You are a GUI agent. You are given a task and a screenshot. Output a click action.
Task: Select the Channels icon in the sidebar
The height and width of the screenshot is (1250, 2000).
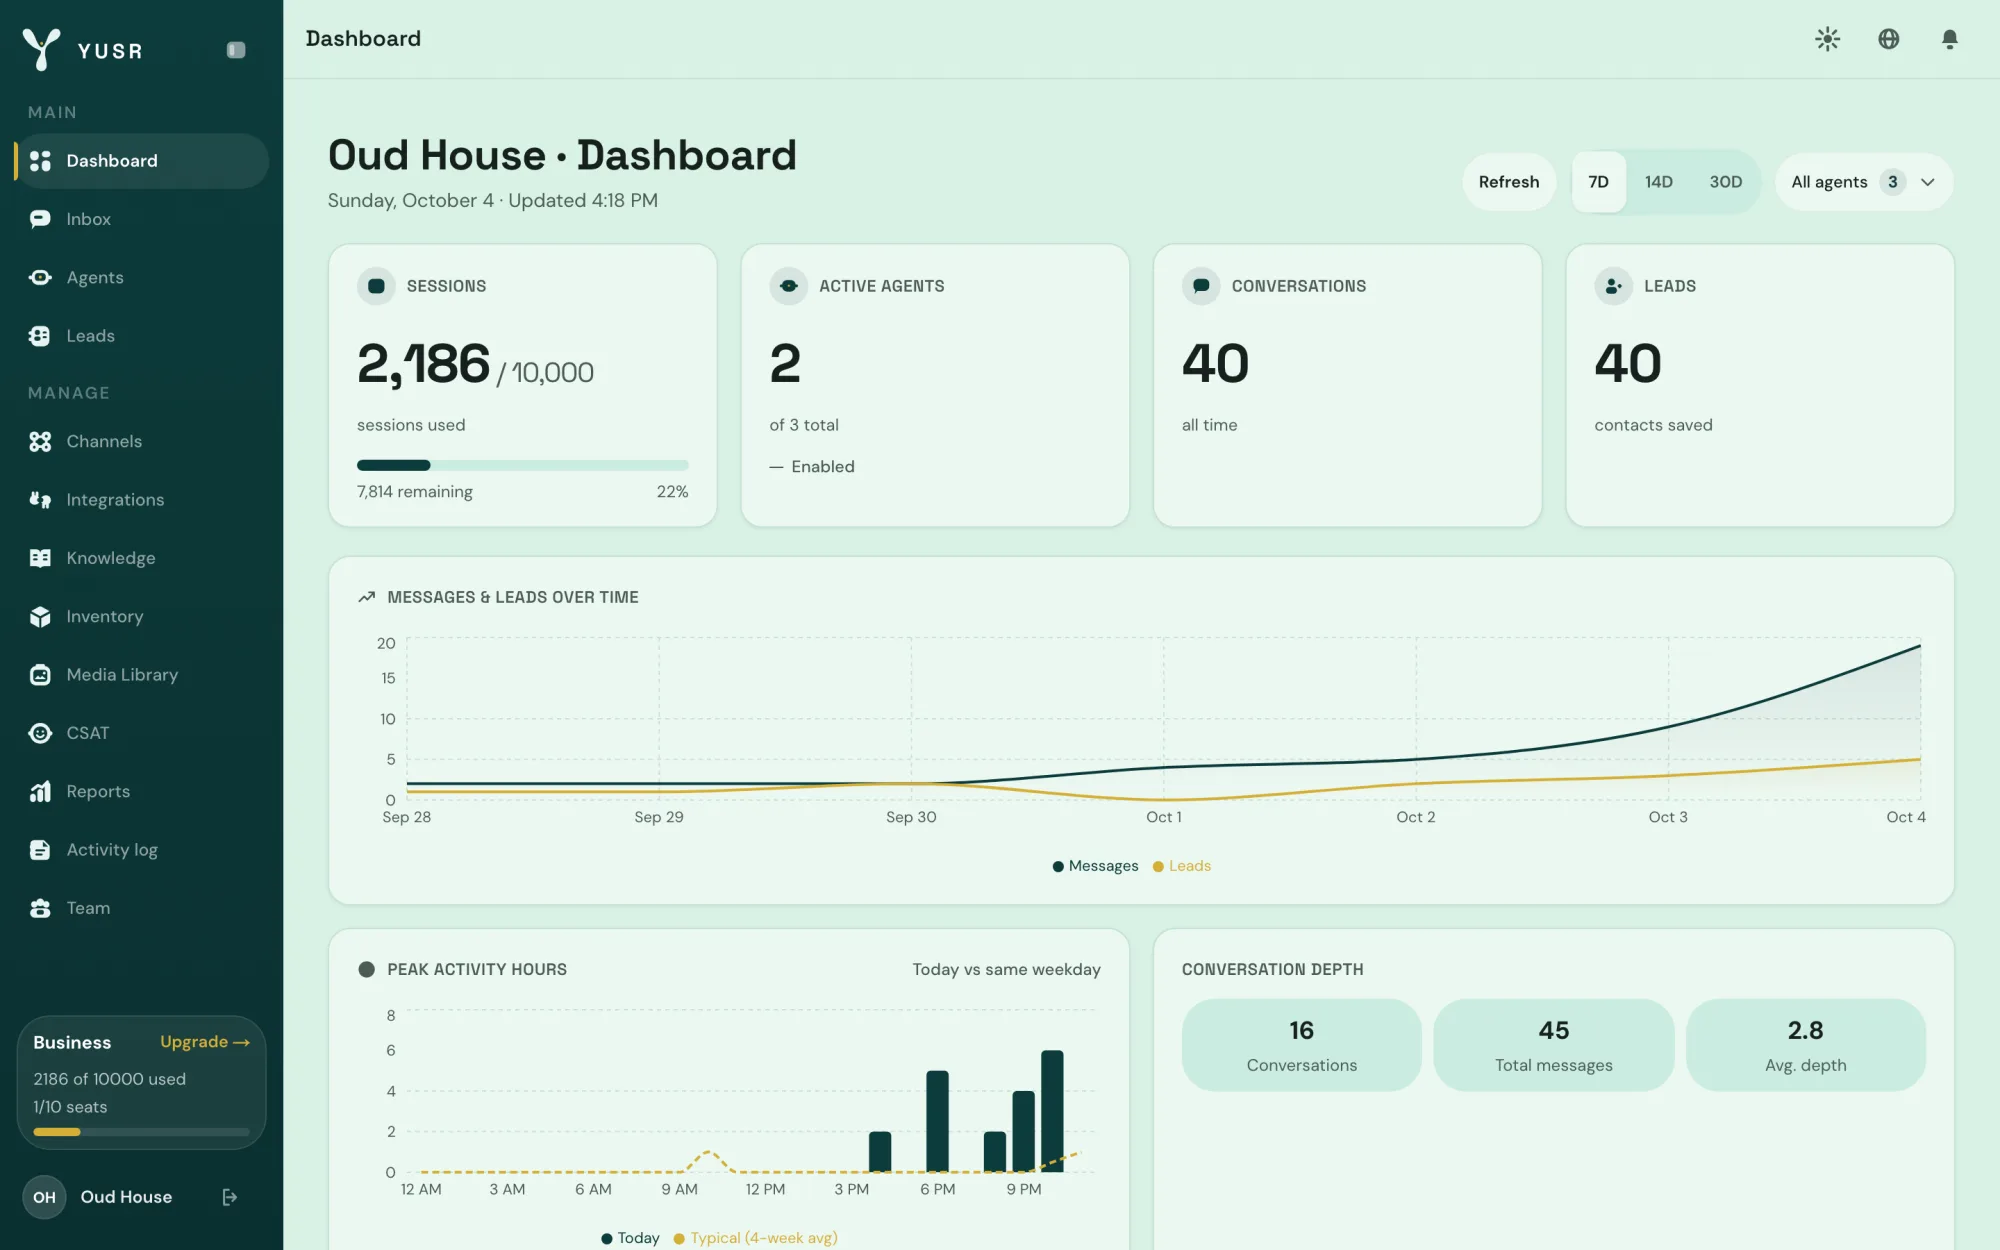tap(40, 441)
